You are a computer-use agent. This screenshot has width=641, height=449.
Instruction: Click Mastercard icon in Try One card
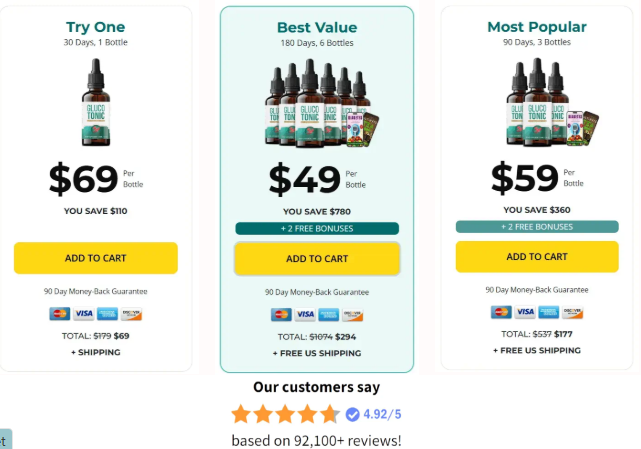(58, 313)
